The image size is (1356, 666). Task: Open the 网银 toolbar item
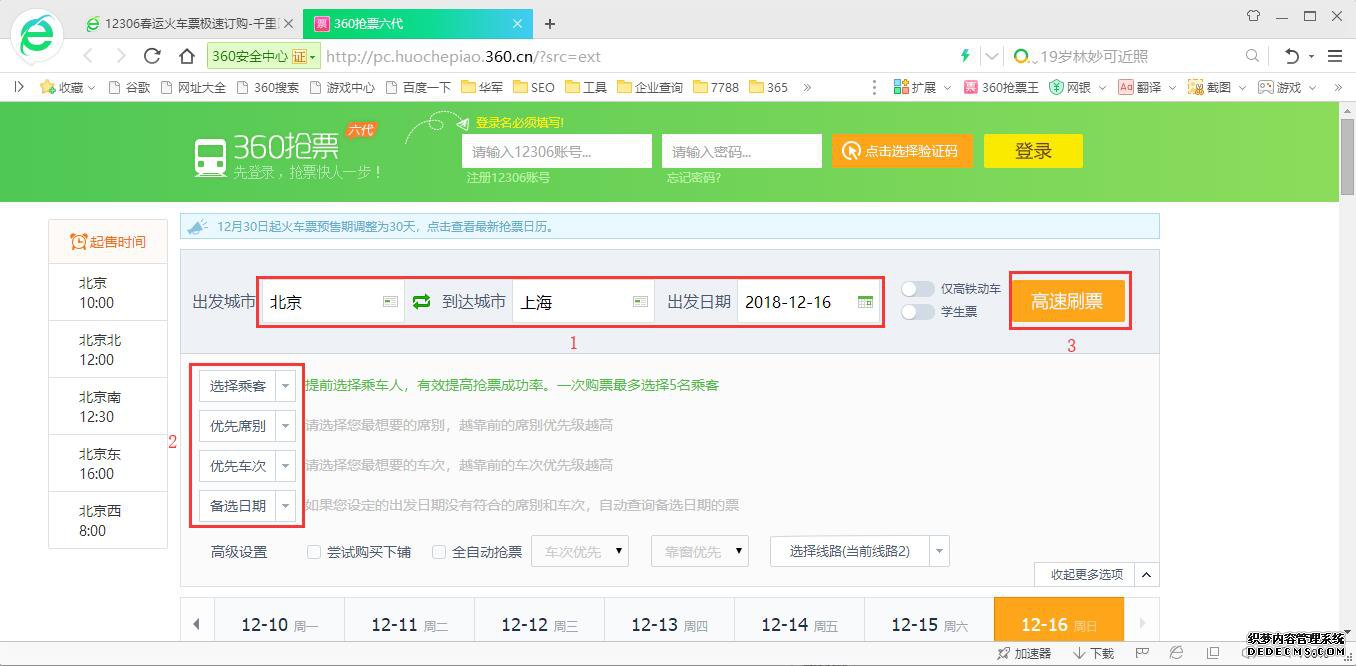click(x=1075, y=87)
